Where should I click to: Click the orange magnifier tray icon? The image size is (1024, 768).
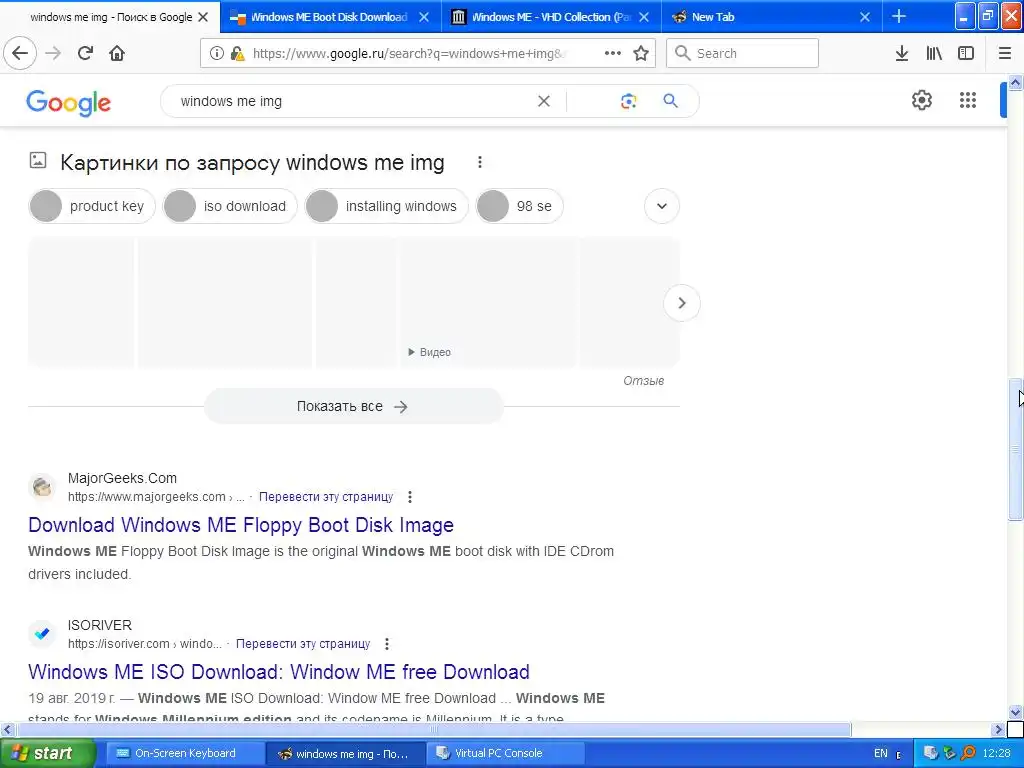968,754
